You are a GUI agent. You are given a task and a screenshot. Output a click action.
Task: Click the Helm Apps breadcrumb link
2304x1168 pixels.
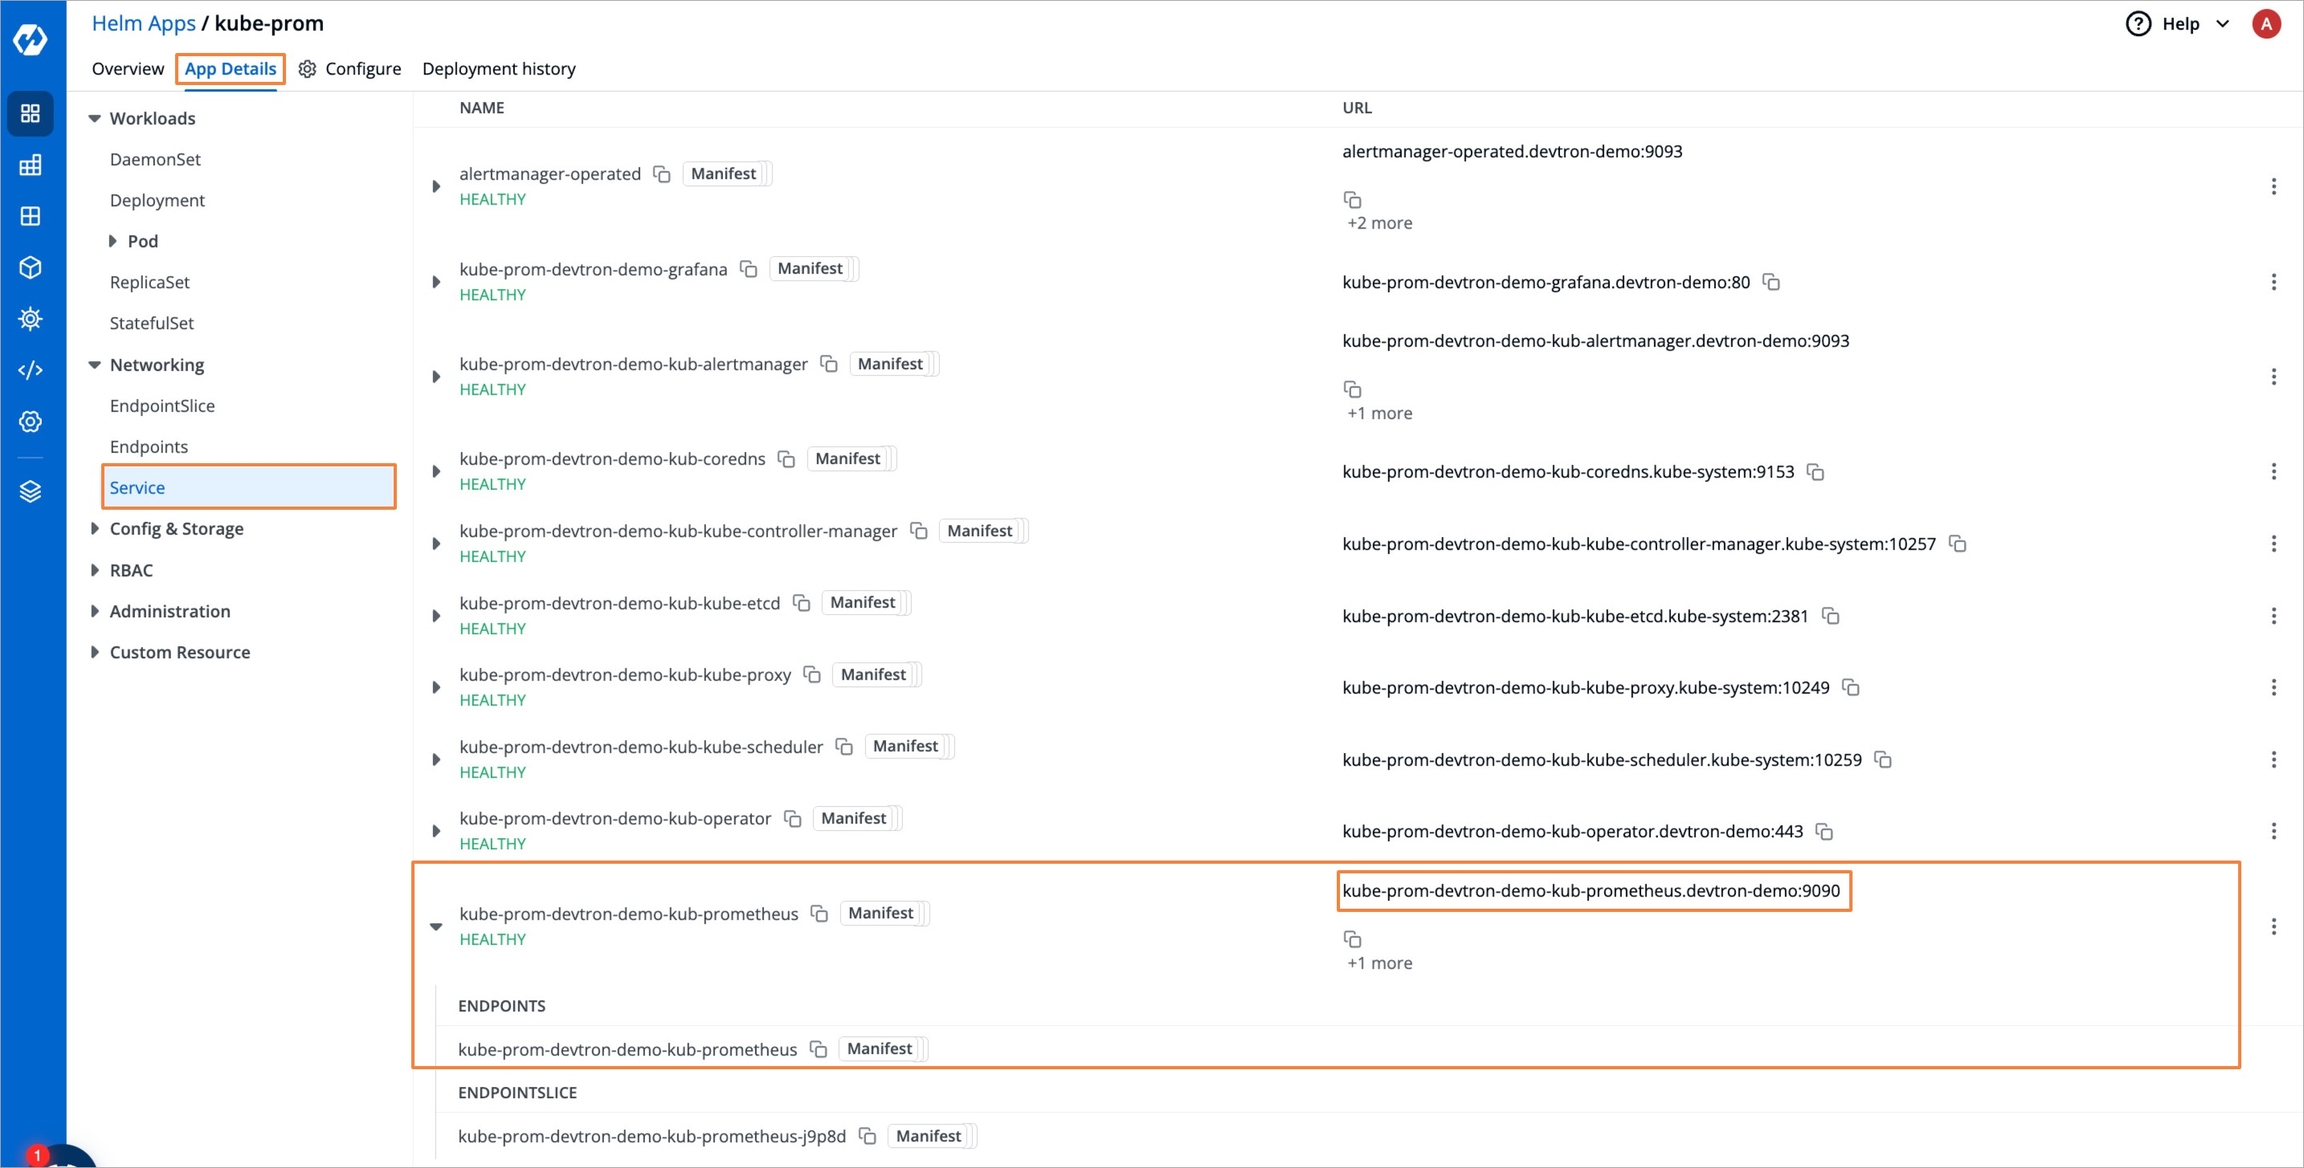coord(143,23)
